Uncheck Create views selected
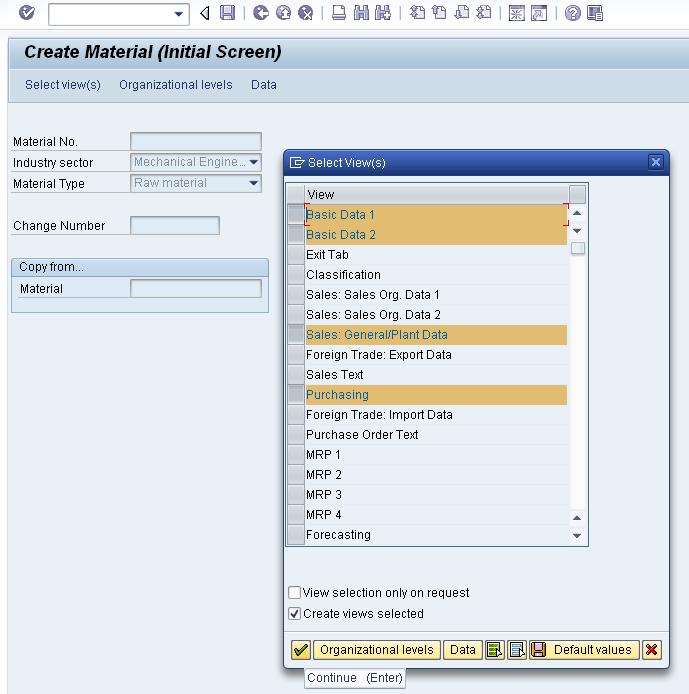This screenshot has width=689, height=694. [294, 613]
